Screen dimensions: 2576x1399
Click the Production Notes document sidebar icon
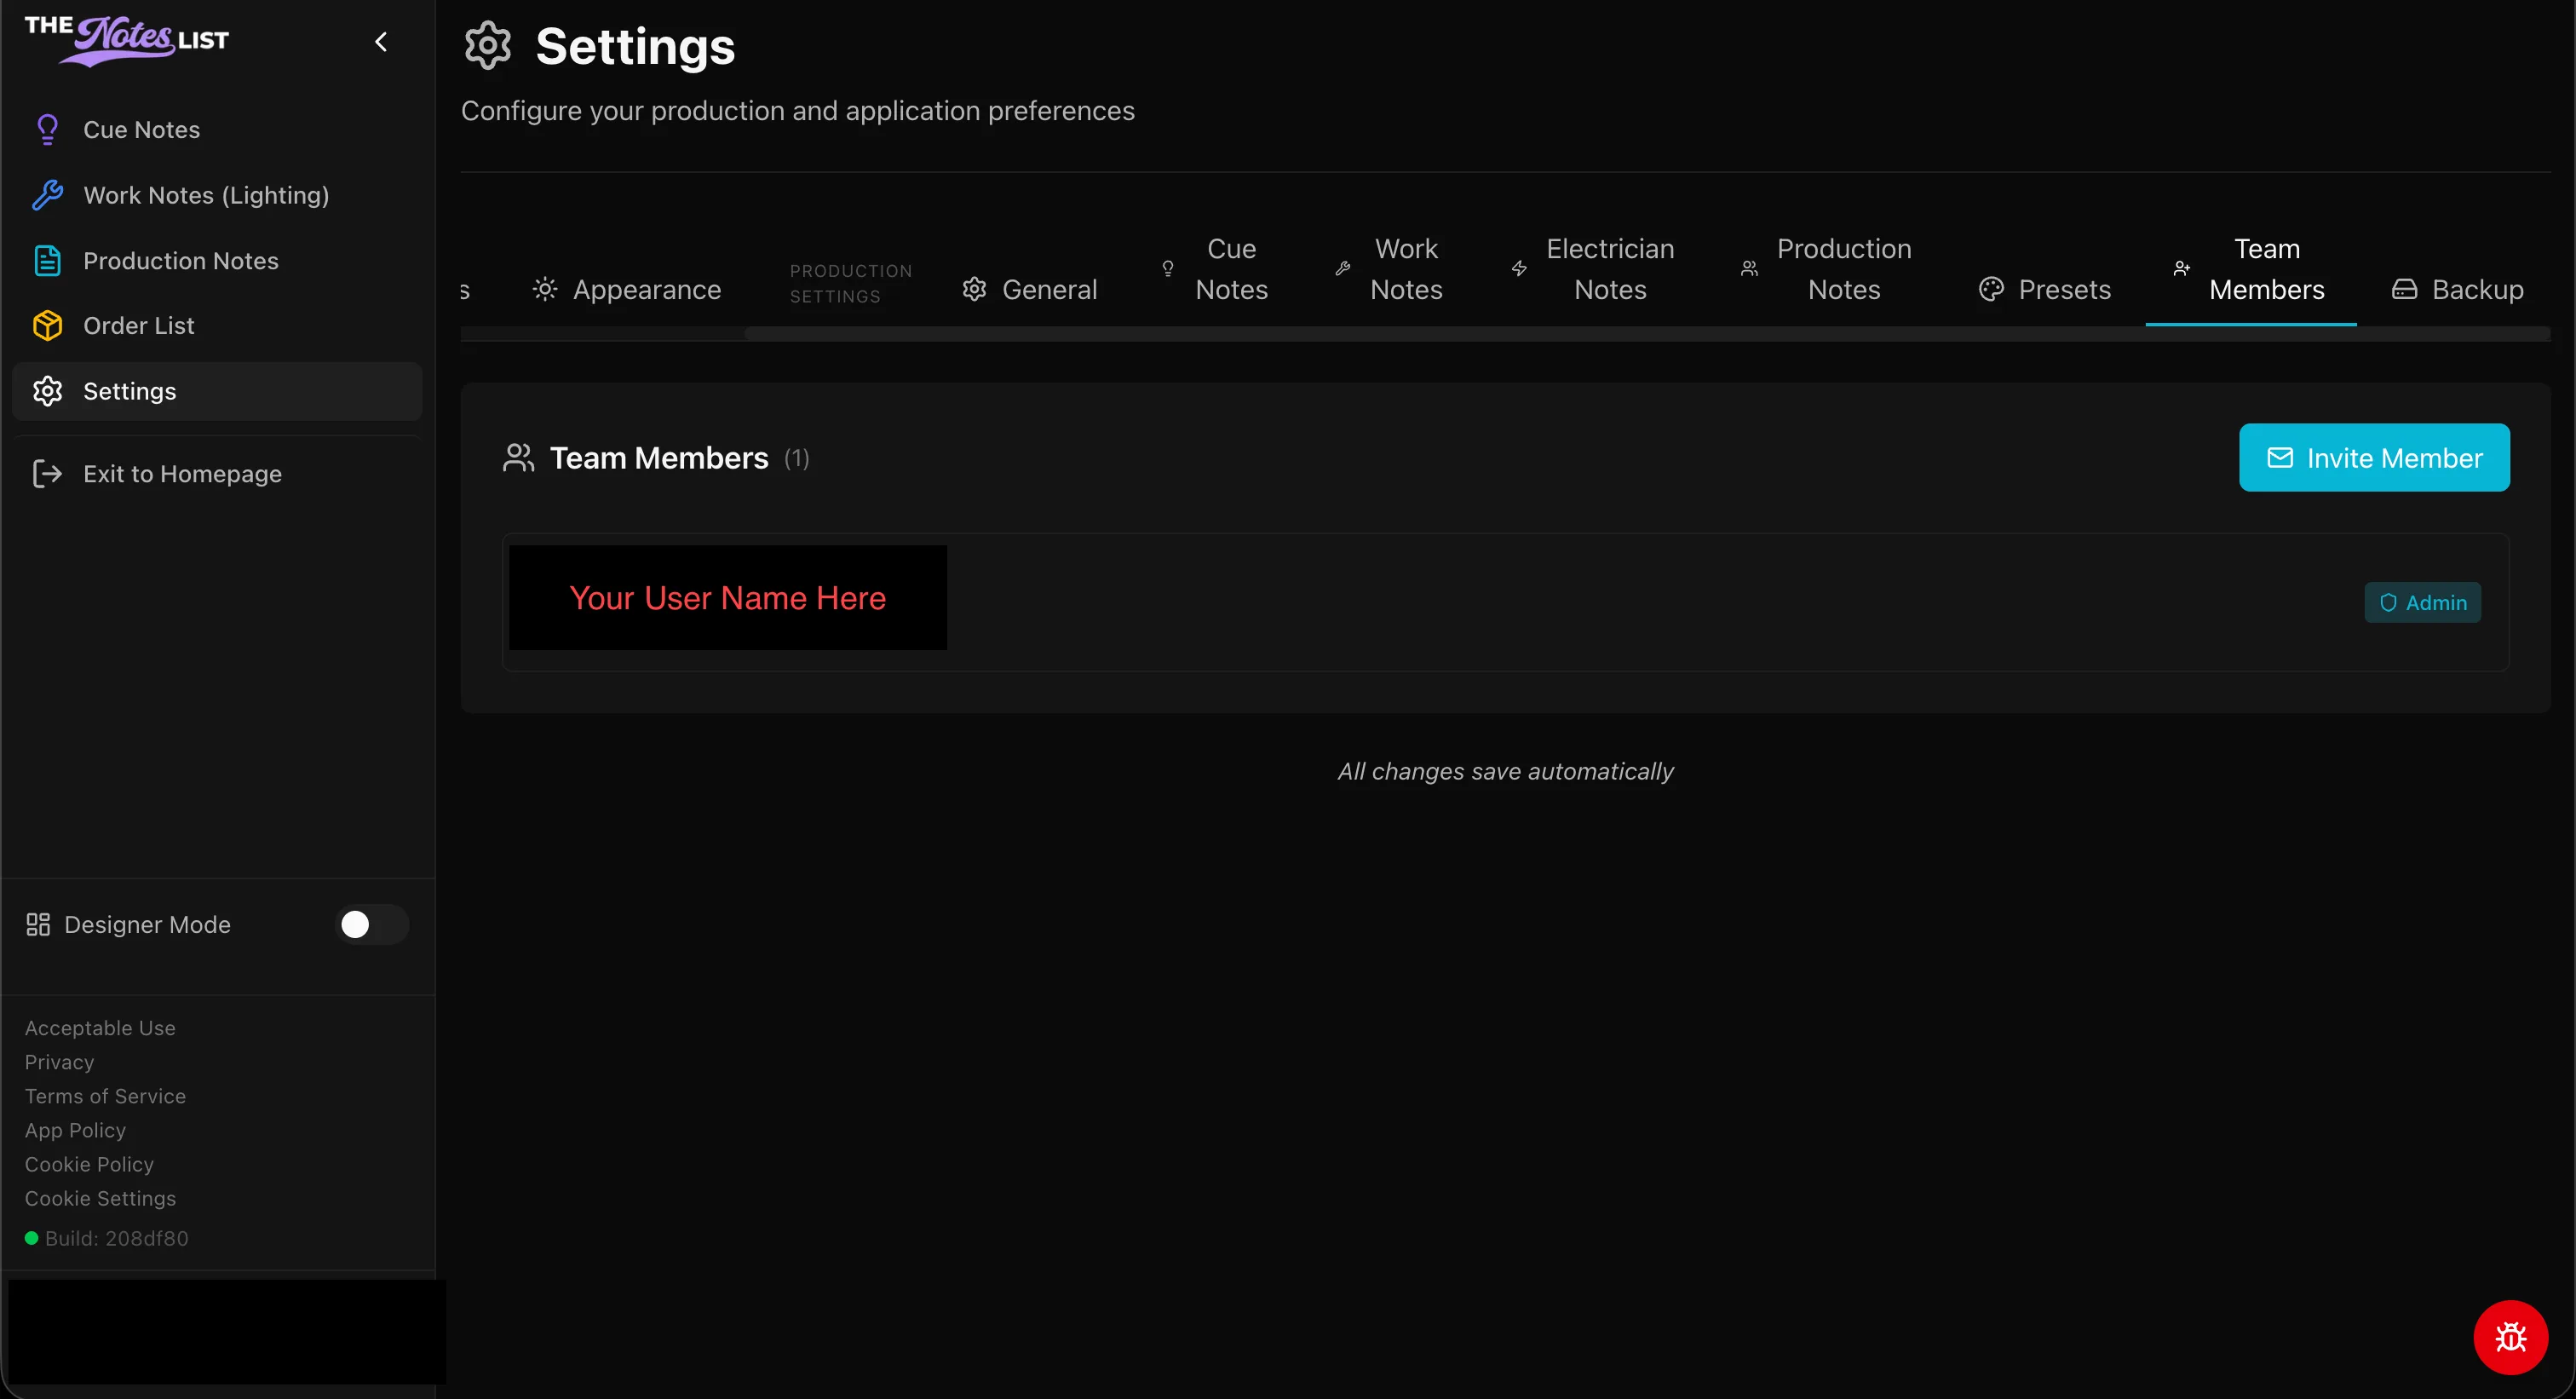pos(47,261)
